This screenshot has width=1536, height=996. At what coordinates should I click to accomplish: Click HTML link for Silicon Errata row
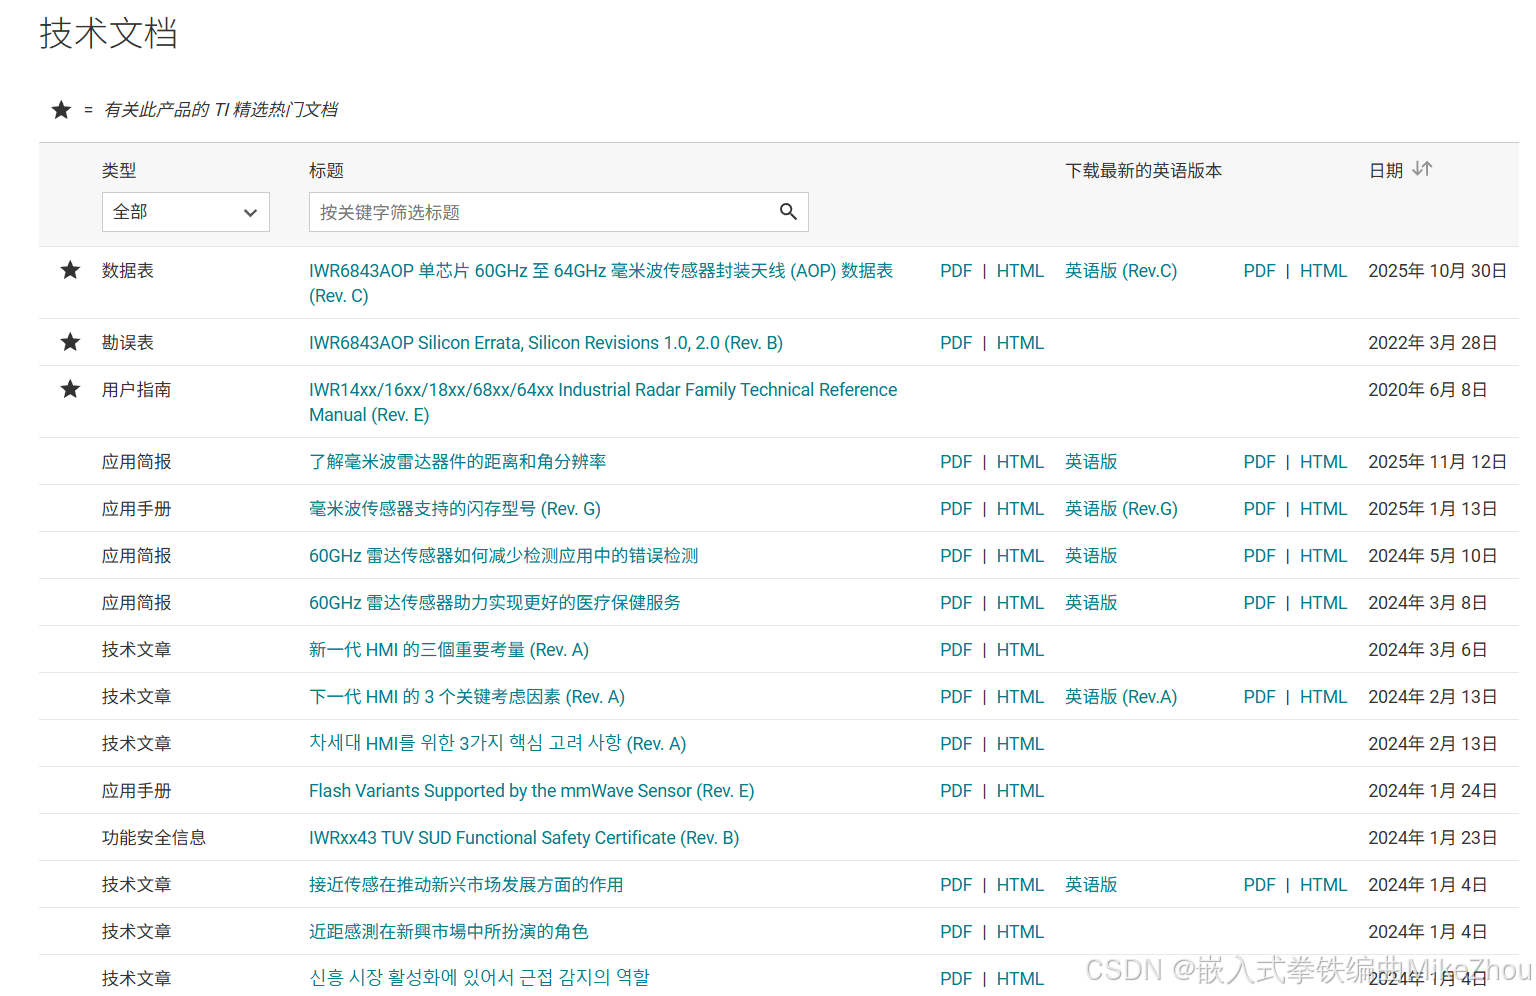(1020, 343)
